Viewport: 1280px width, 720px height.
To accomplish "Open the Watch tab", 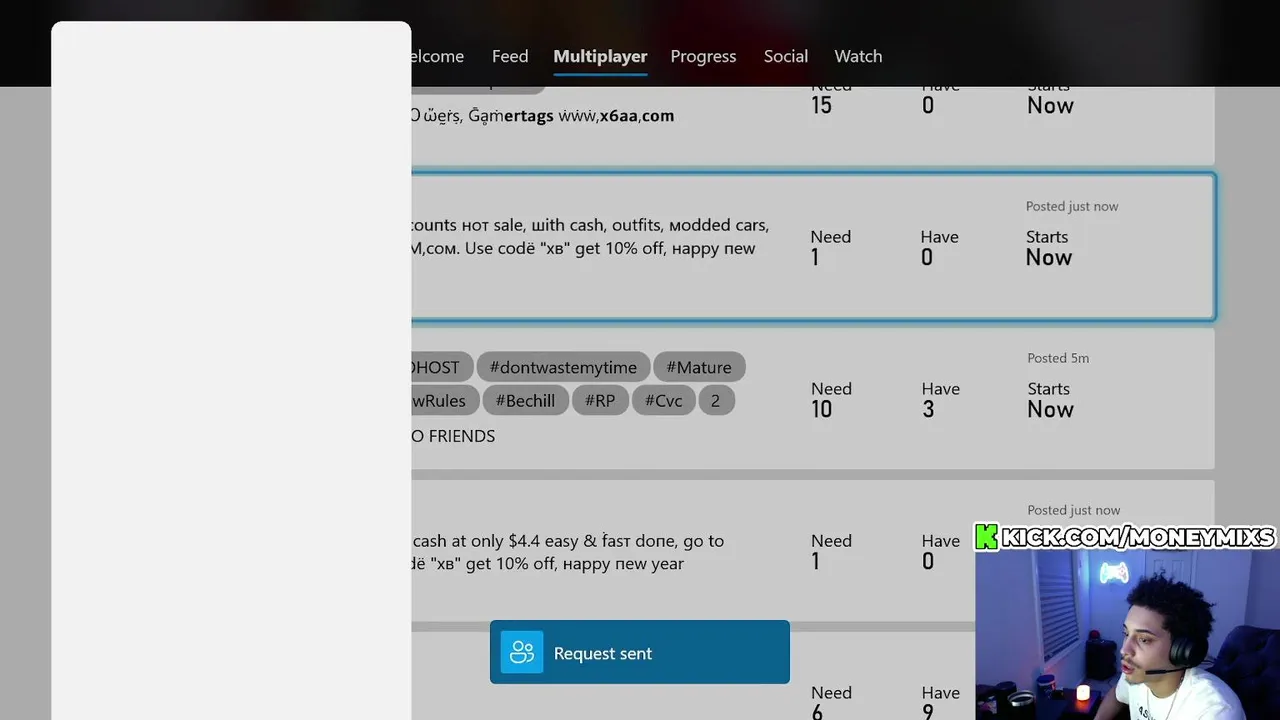I will 858,56.
